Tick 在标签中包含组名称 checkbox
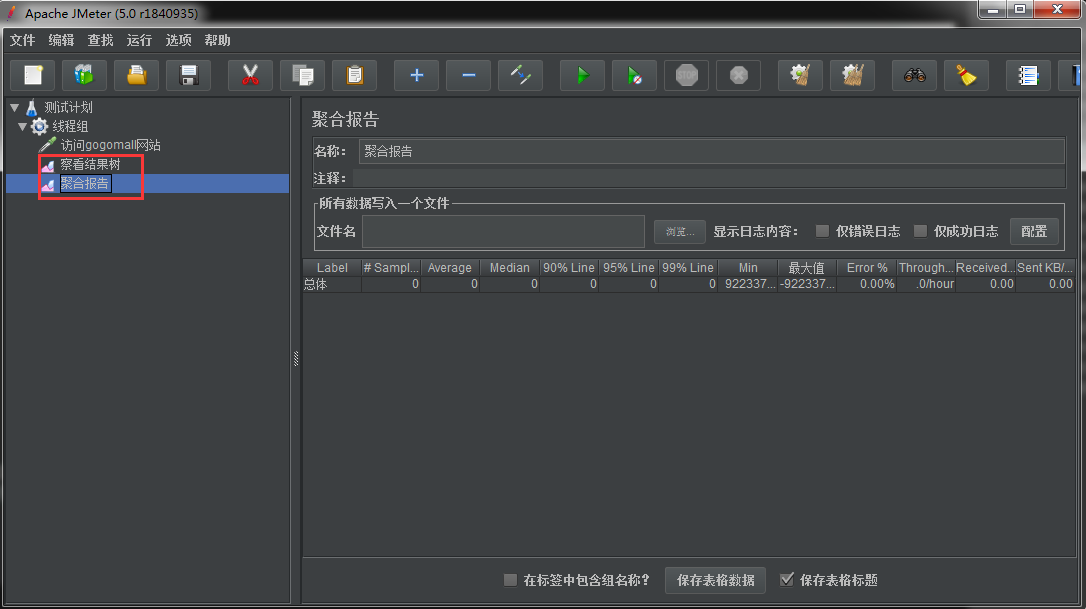Image resolution: width=1086 pixels, height=609 pixels. tap(510, 580)
